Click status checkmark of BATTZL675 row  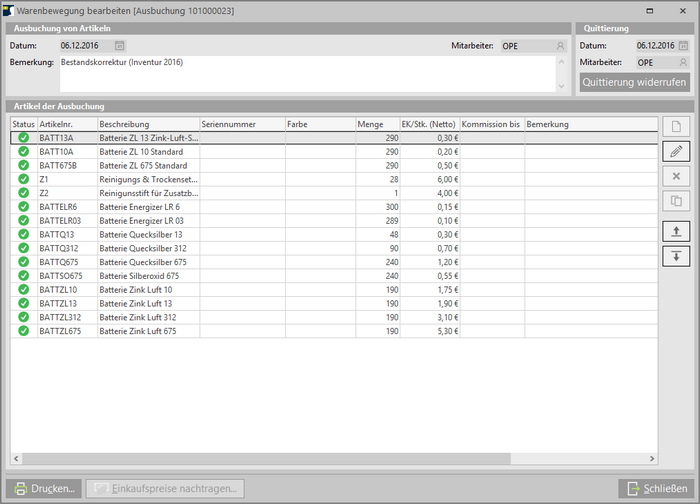23,331
